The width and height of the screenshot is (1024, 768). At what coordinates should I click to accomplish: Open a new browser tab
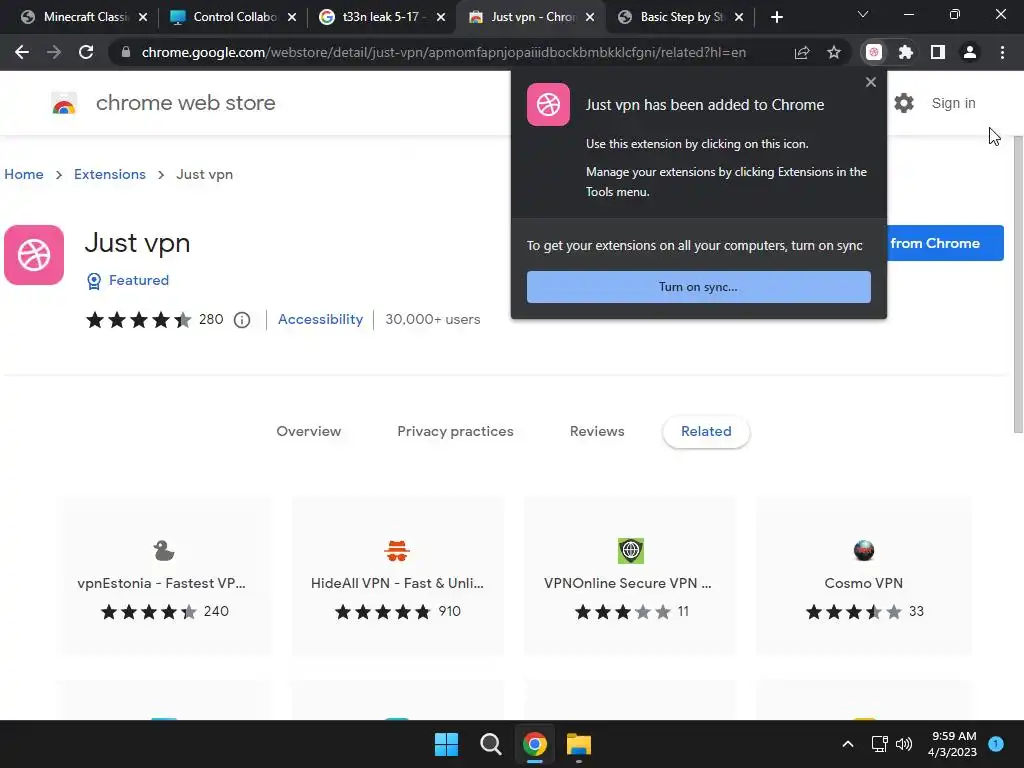coord(776,17)
